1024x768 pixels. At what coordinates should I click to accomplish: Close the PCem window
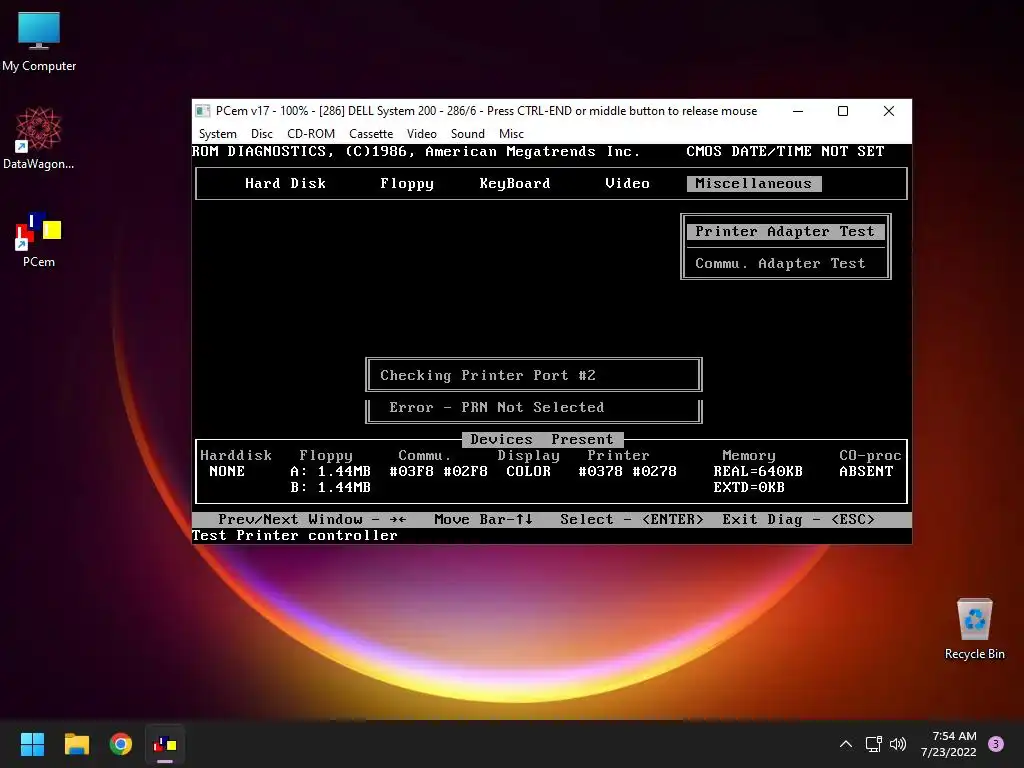point(889,111)
